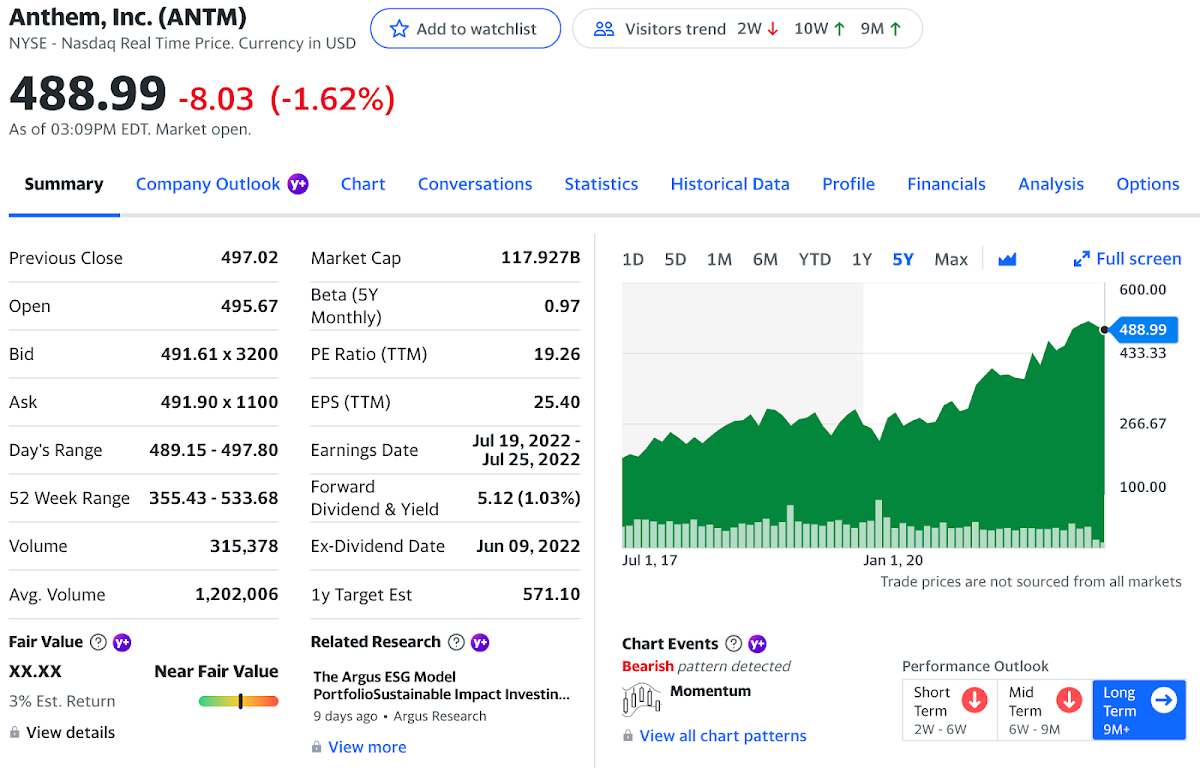Screen dimensions: 1200x768
Task: Click the Avg. Volume value 1,202,006
Action: (x=237, y=594)
